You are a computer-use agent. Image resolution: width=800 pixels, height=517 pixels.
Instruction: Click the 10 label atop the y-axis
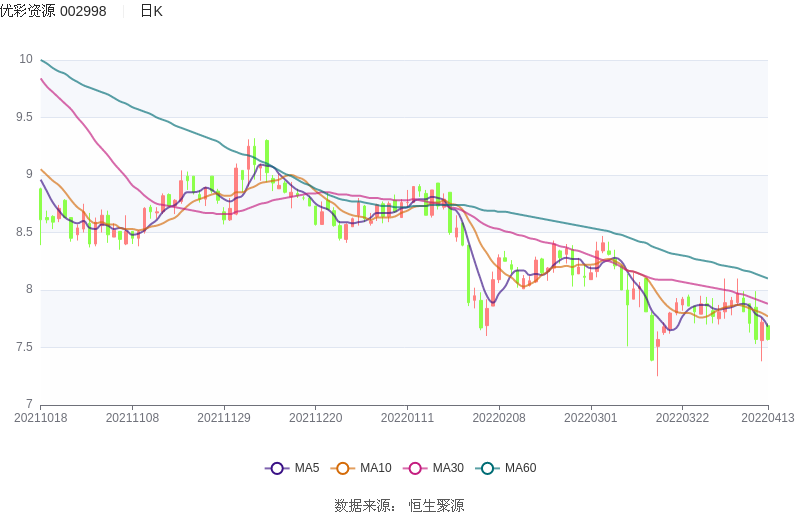(x=26, y=59)
